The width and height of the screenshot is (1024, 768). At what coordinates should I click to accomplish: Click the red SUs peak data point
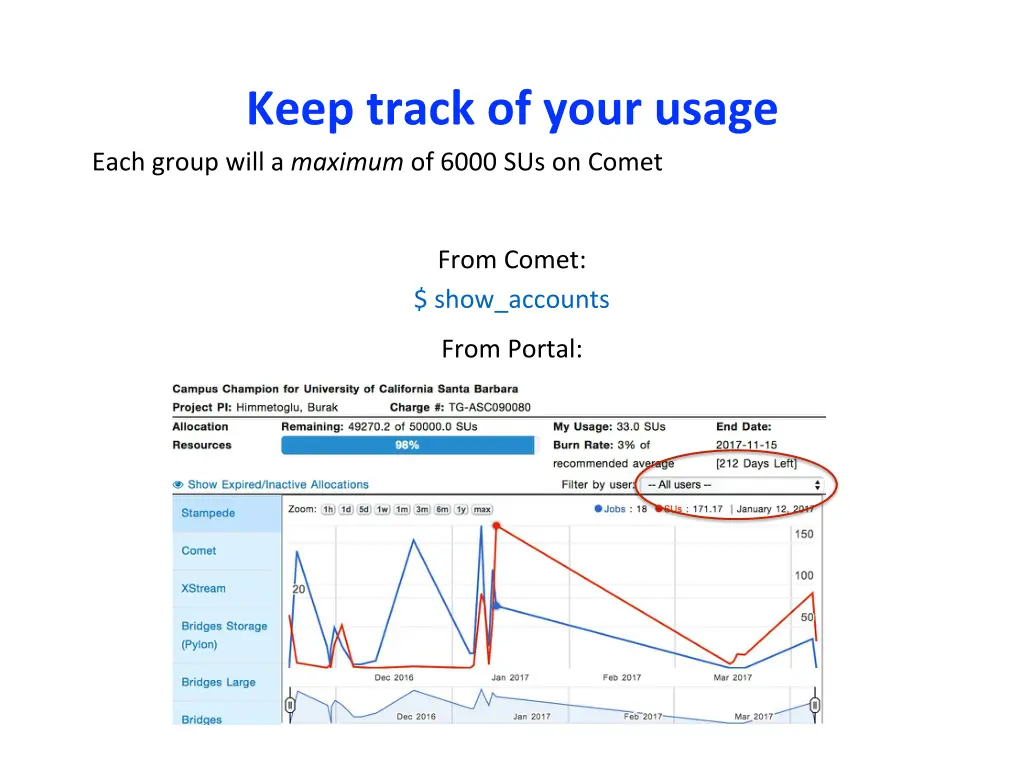pyautogui.click(x=496, y=526)
